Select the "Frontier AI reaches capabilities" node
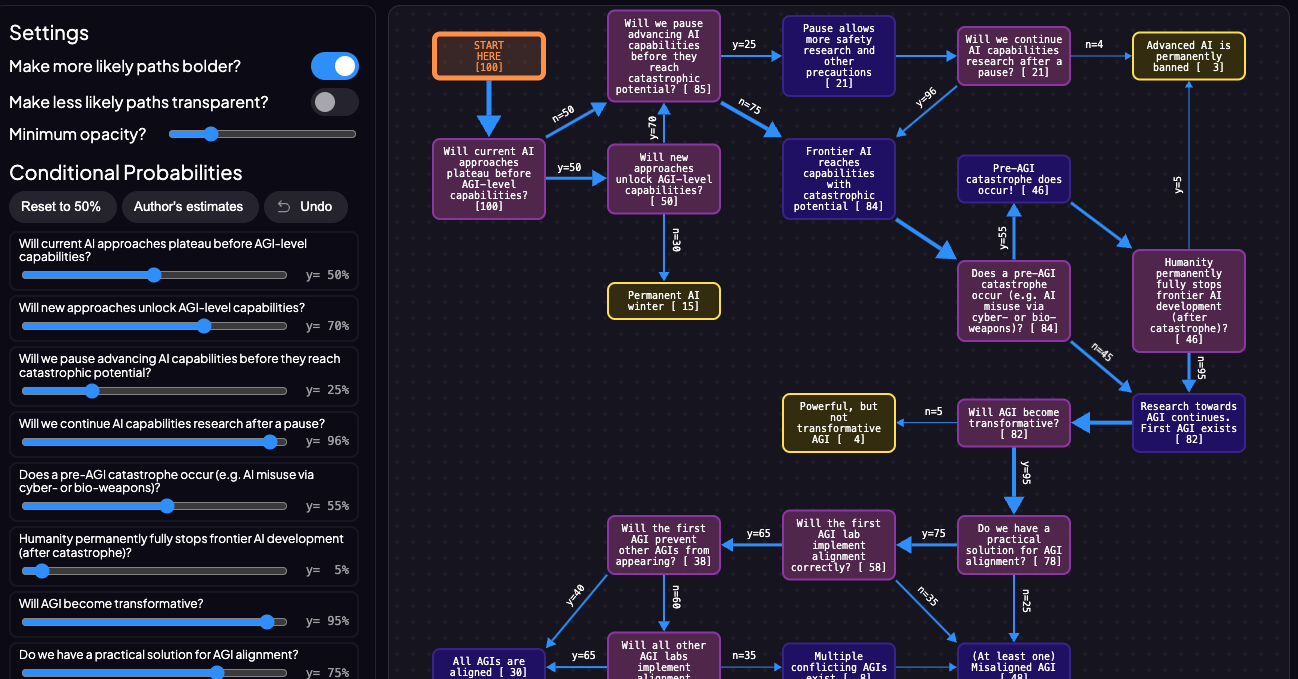1298x679 pixels. pos(838,179)
